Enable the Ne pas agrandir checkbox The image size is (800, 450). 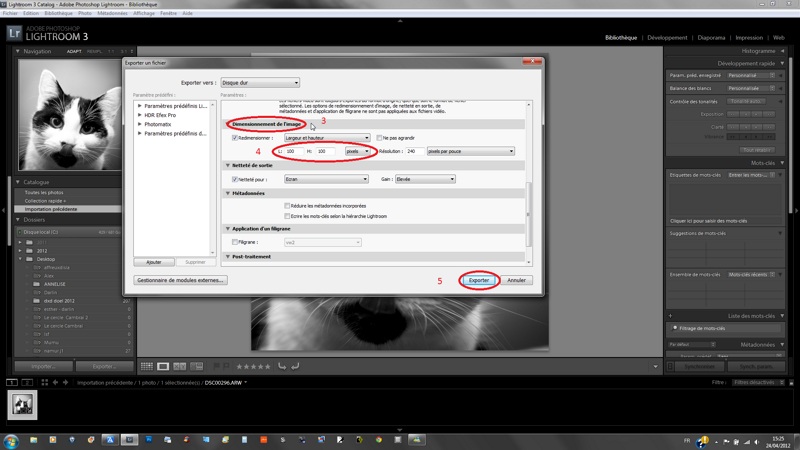[379, 138]
